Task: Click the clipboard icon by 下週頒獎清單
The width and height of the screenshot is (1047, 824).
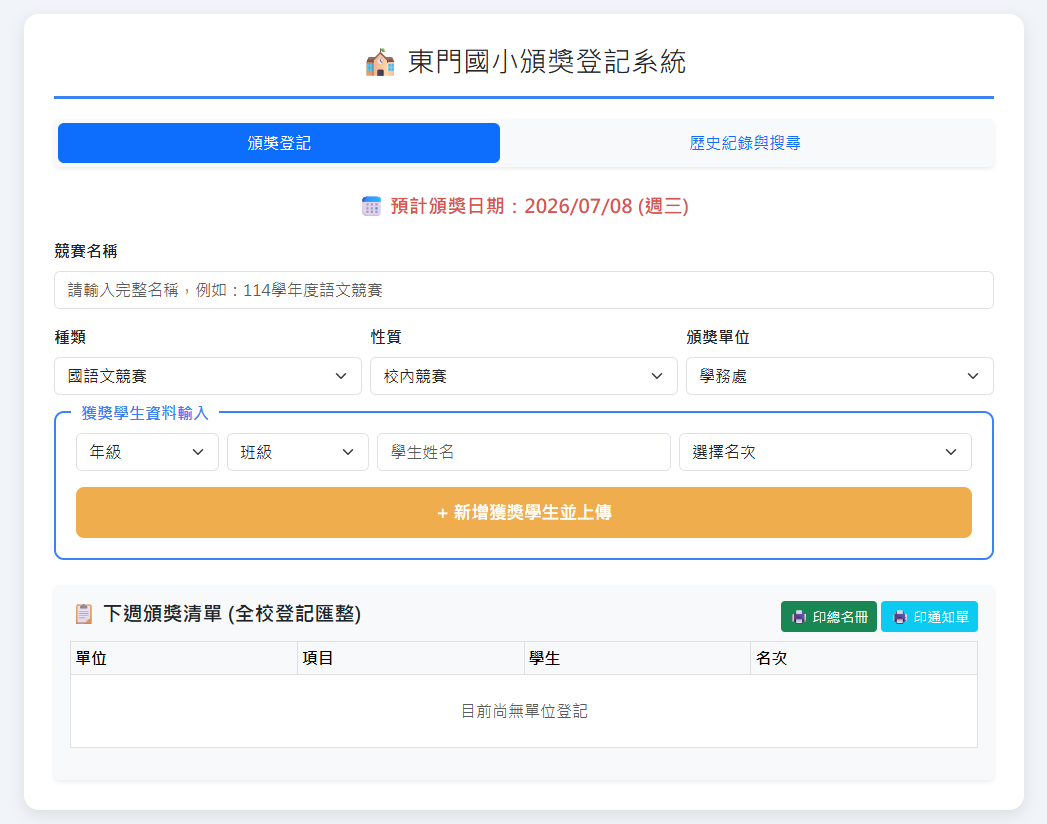Action: click(84, 614)
